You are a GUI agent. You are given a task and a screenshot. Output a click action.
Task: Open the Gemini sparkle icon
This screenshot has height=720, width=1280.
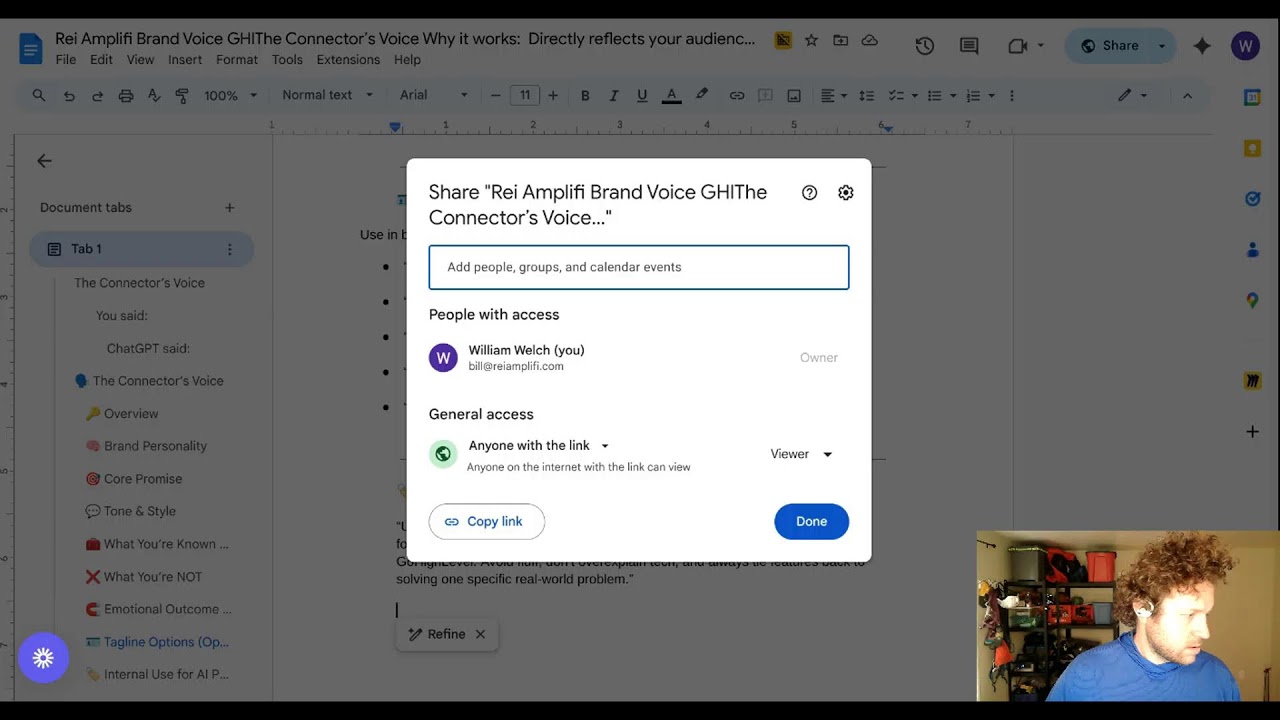coord(1203,46)
